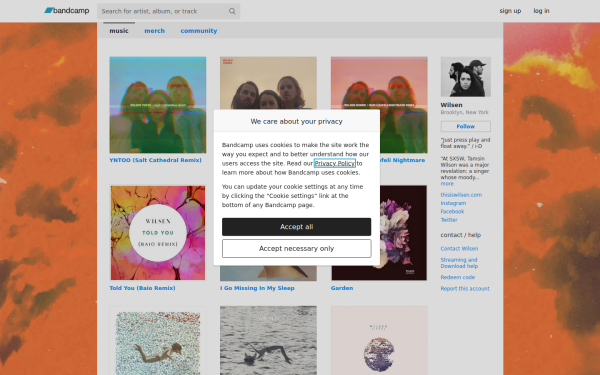Click the search magnifier icon

tap(232, 11)
